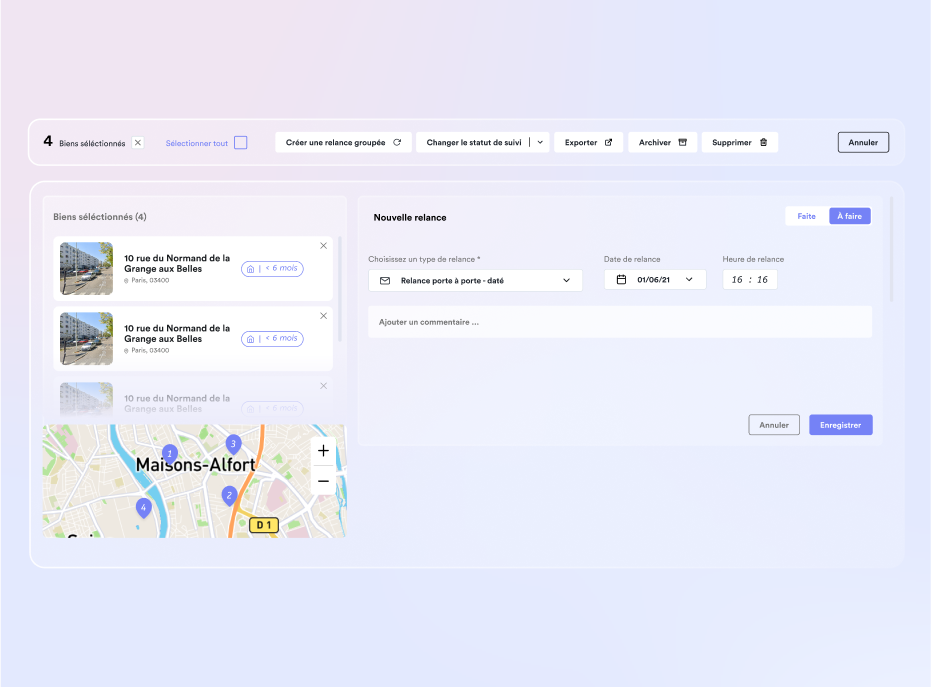The width and height of the screenshot is (931, 688).
Task: Remove the third faded property card with its X
Action: [x=324, y=386]
